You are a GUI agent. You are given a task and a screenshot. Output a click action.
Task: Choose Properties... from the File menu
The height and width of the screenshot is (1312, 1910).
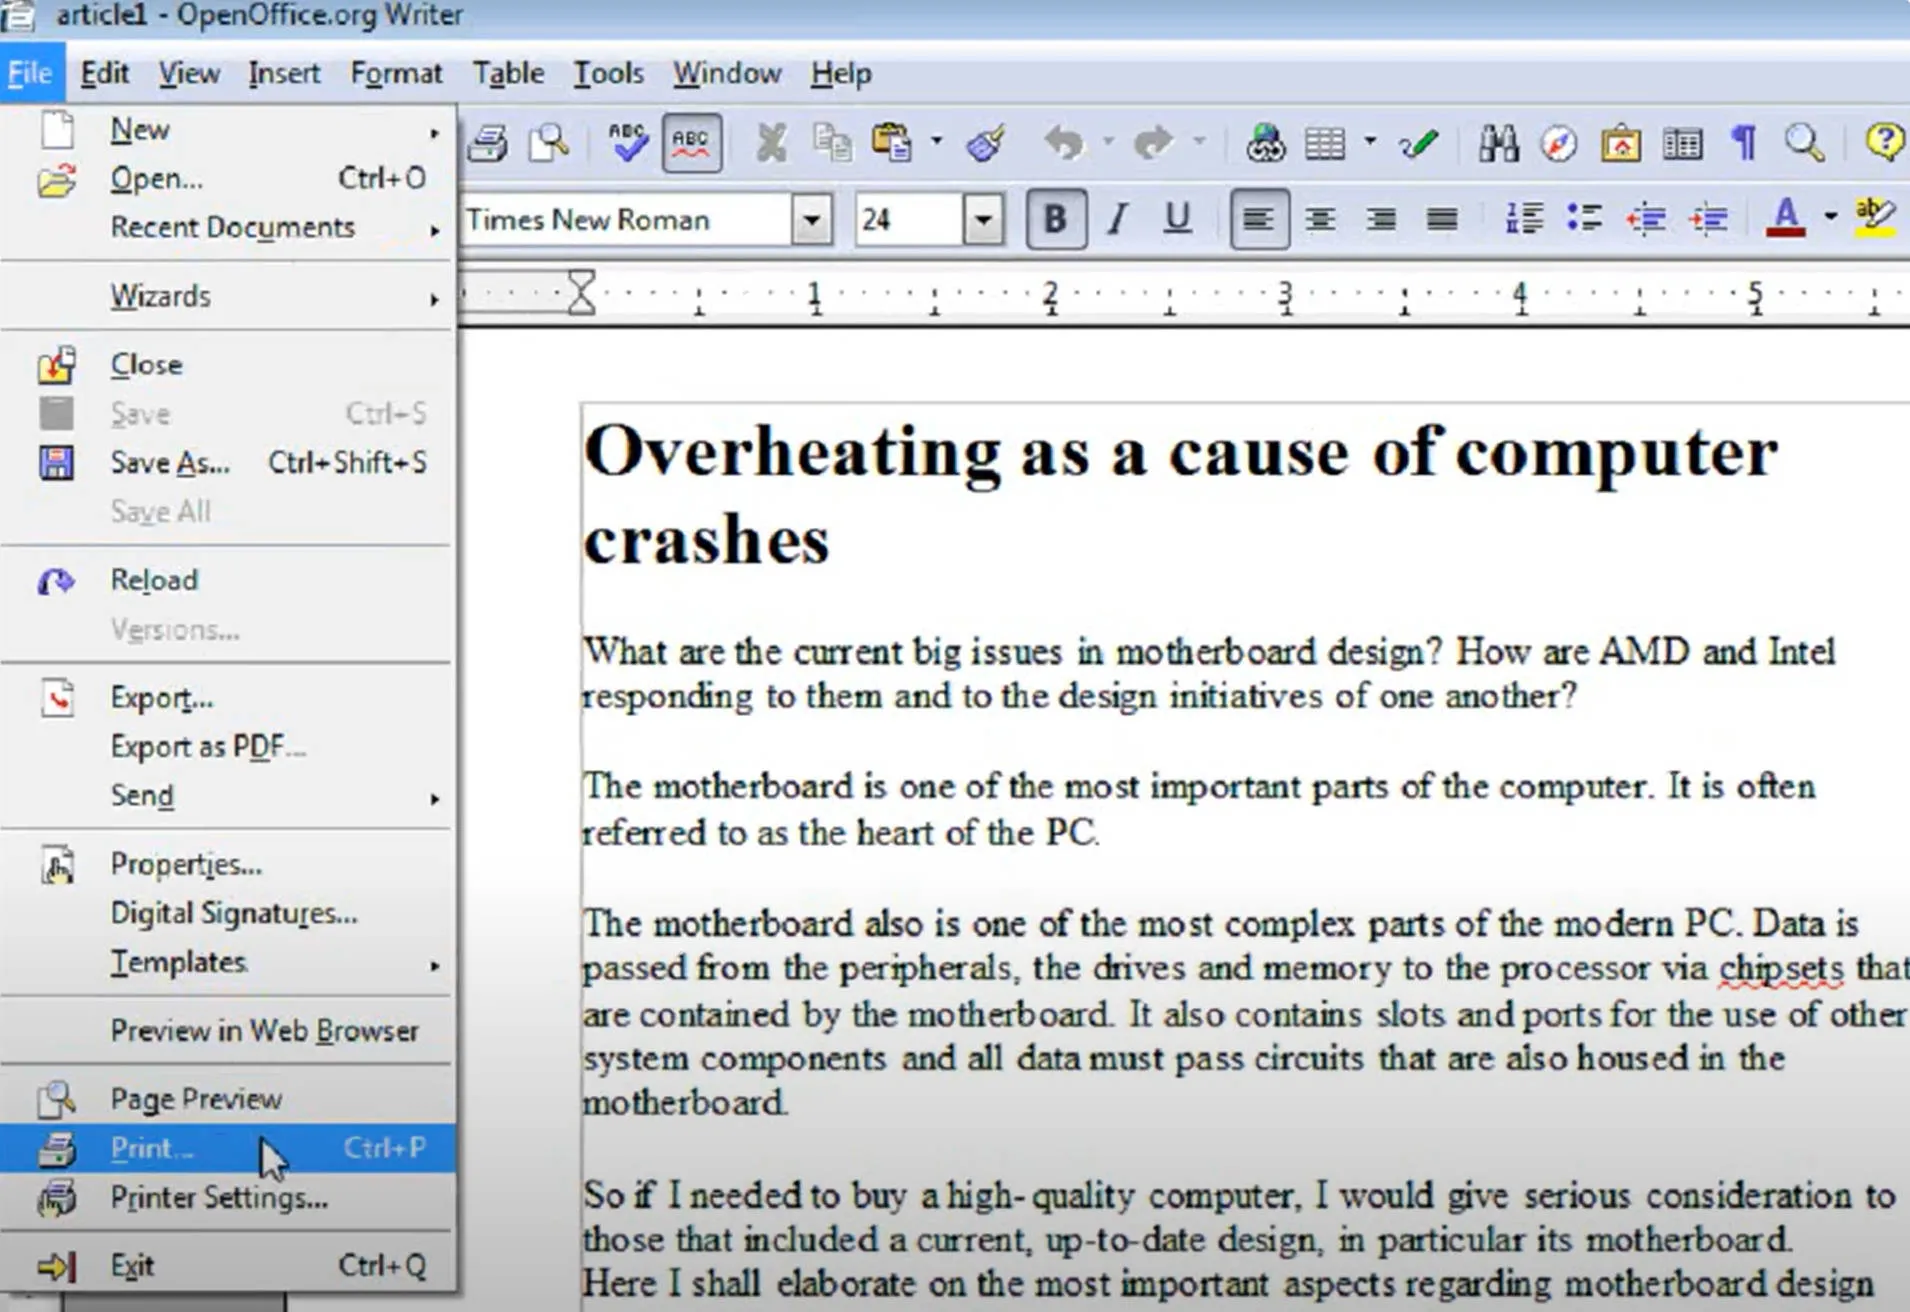pyautogui.click(x=228, y=865)
